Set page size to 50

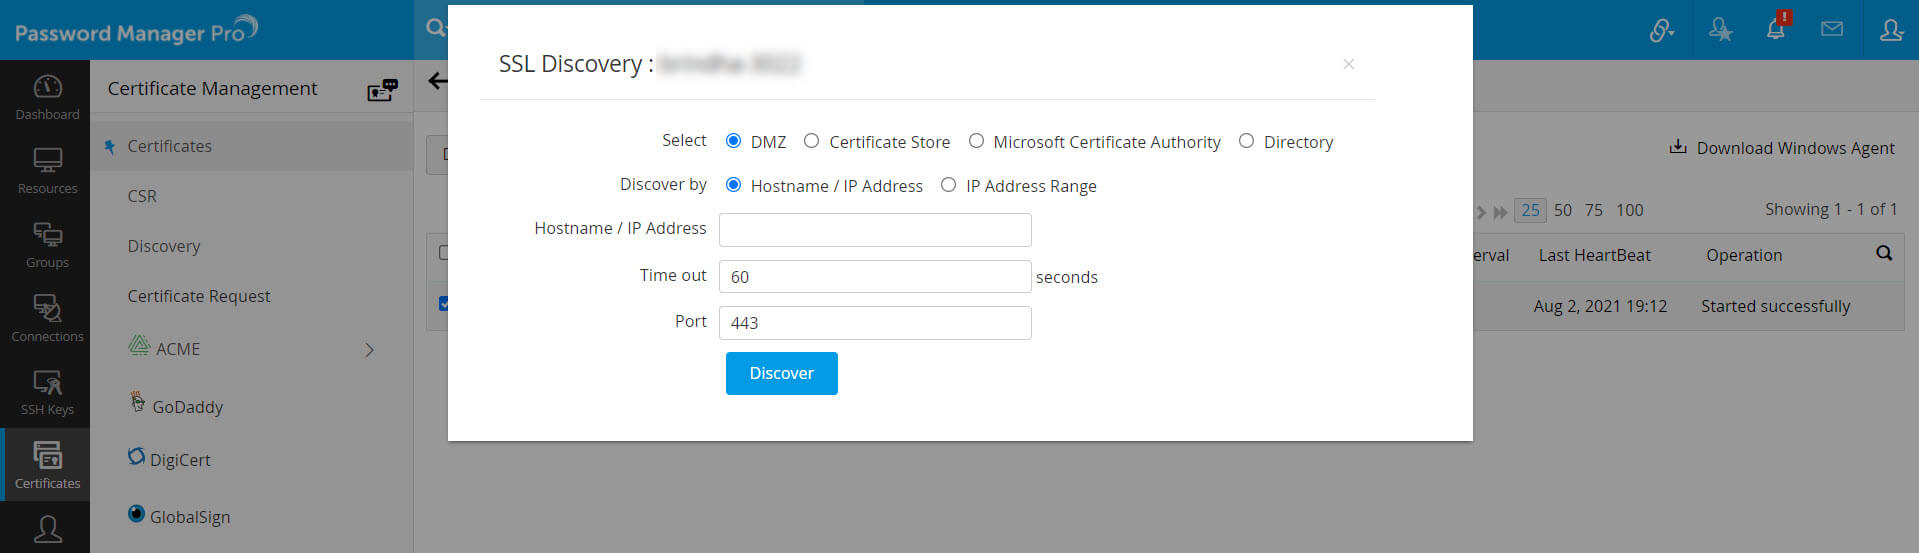pyautogui.click(x=1563, y=210)
